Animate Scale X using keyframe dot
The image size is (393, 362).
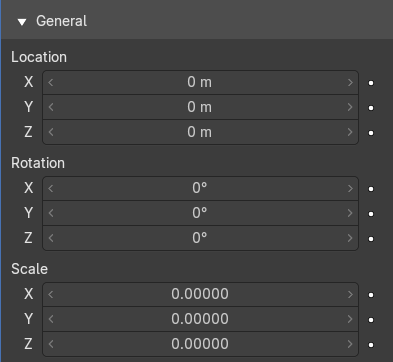click(371, 295)
